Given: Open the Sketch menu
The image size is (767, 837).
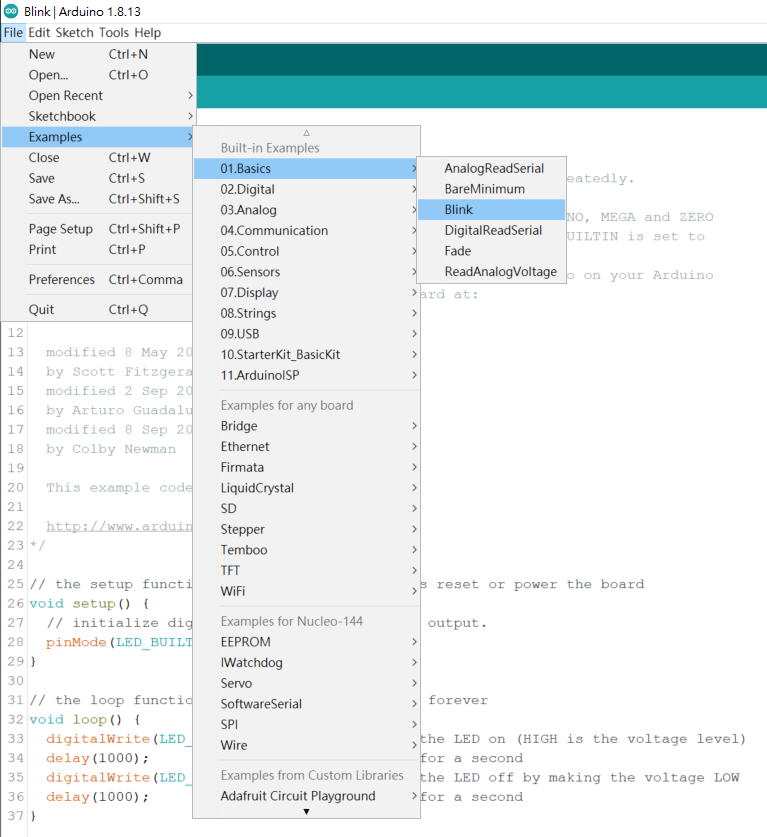Looking at the screenshot, I should [75, 33].
